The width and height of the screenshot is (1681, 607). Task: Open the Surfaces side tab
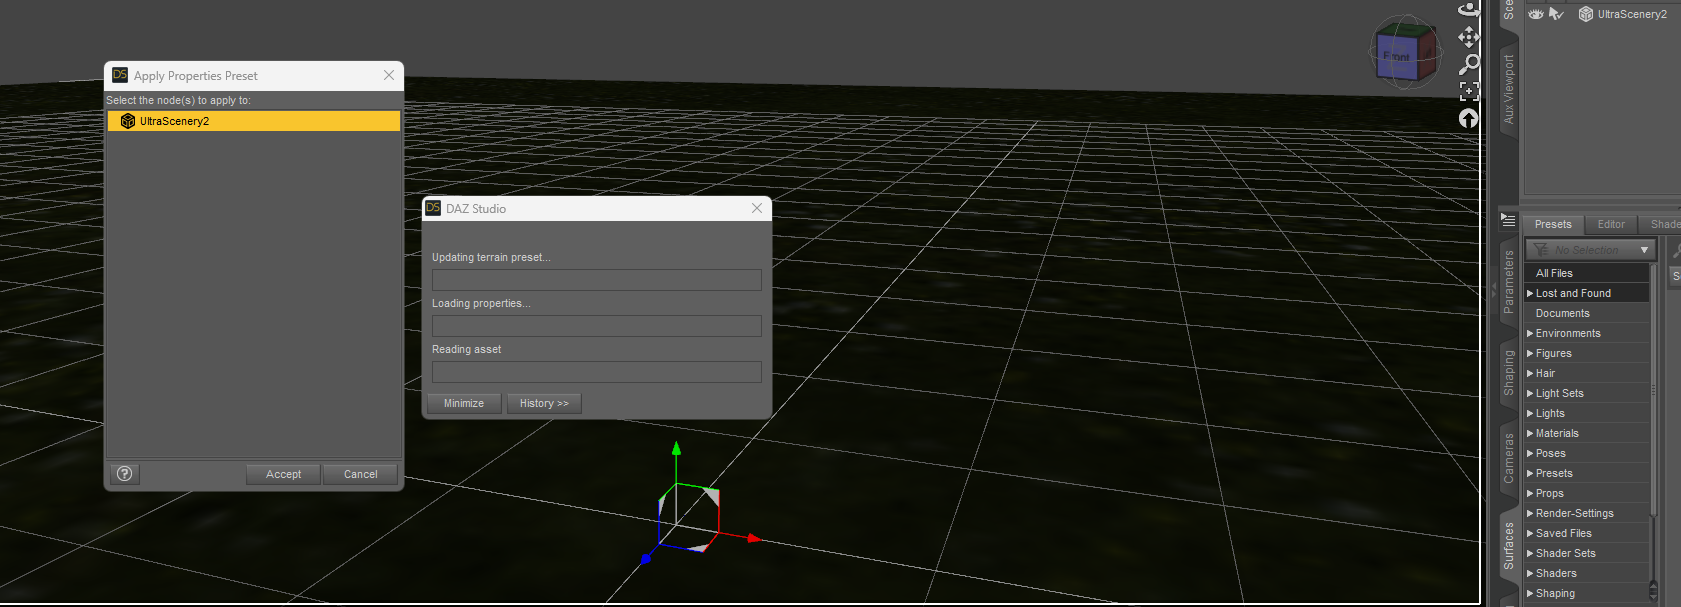point(1509,546)
